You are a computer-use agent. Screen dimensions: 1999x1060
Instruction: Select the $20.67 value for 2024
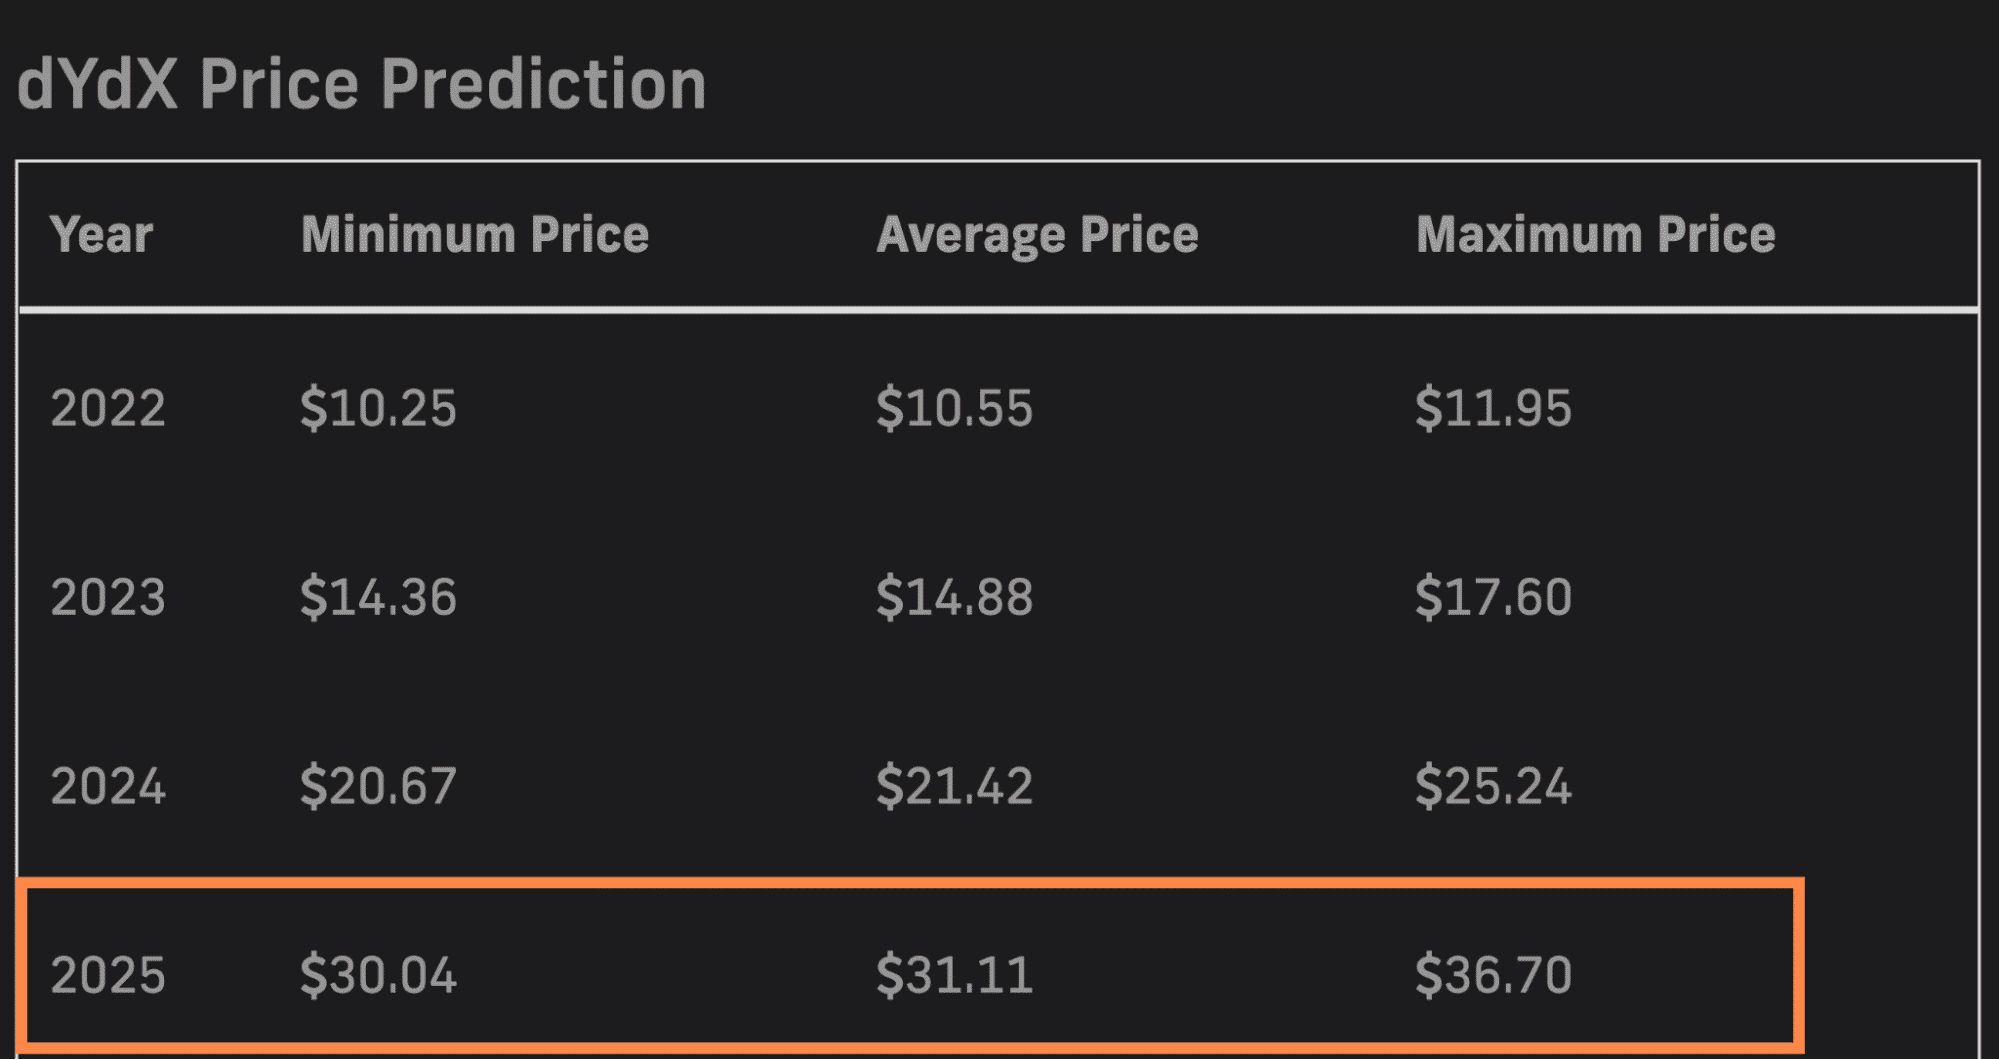click(378, 786)
